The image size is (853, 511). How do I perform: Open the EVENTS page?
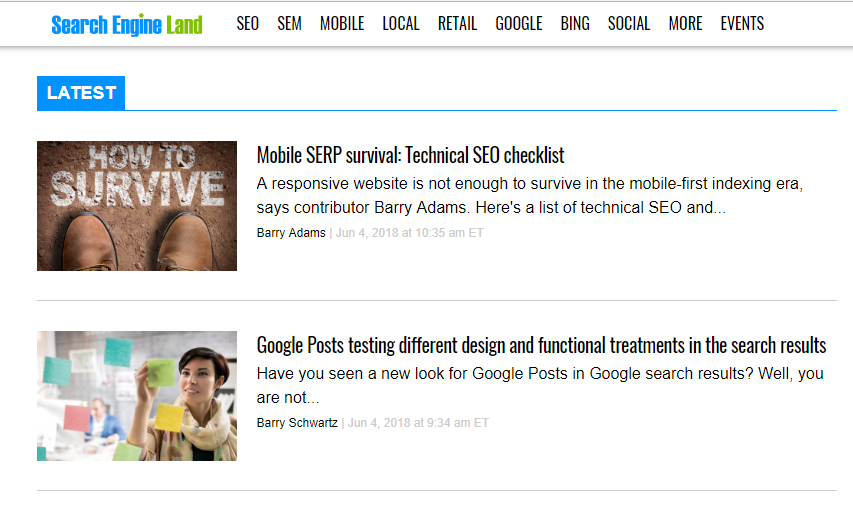coord(743,23)
